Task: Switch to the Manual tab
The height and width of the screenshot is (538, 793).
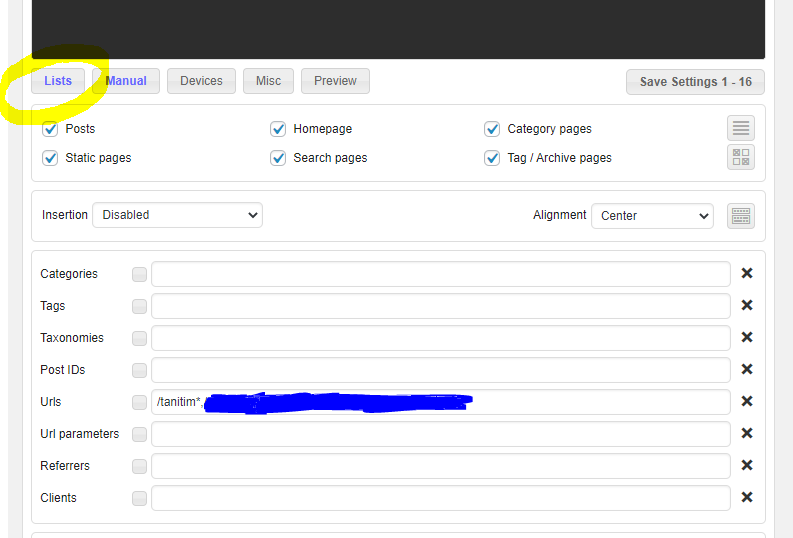Action: click(126, 81)
